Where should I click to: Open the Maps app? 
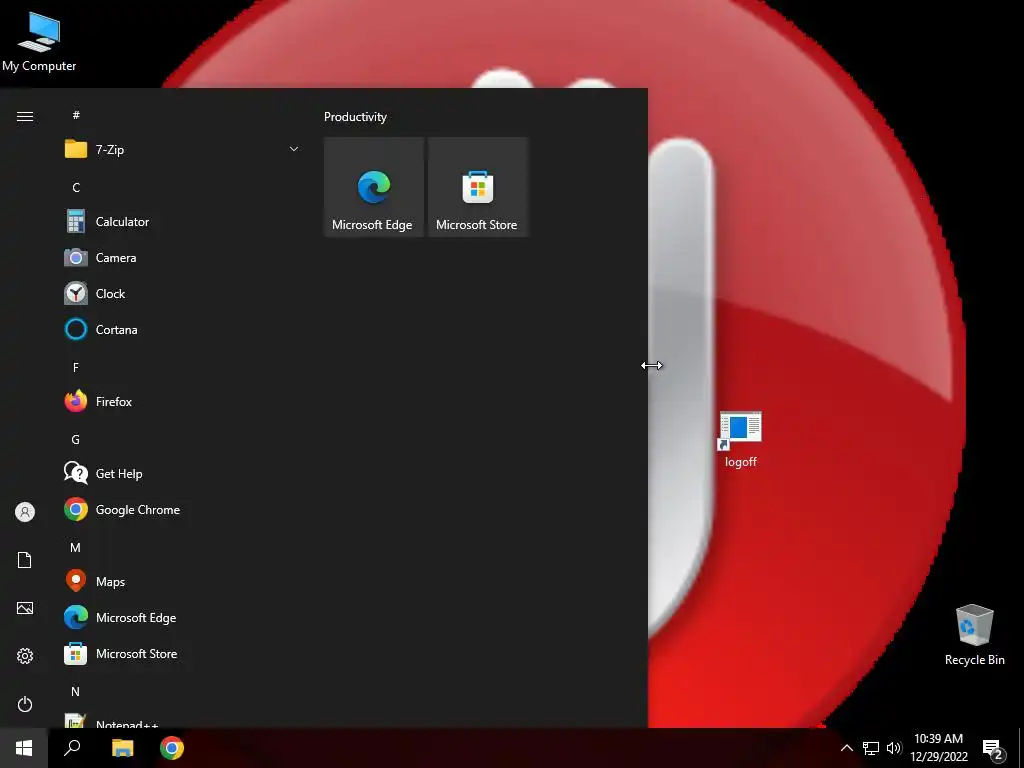(x=183, y=581)
